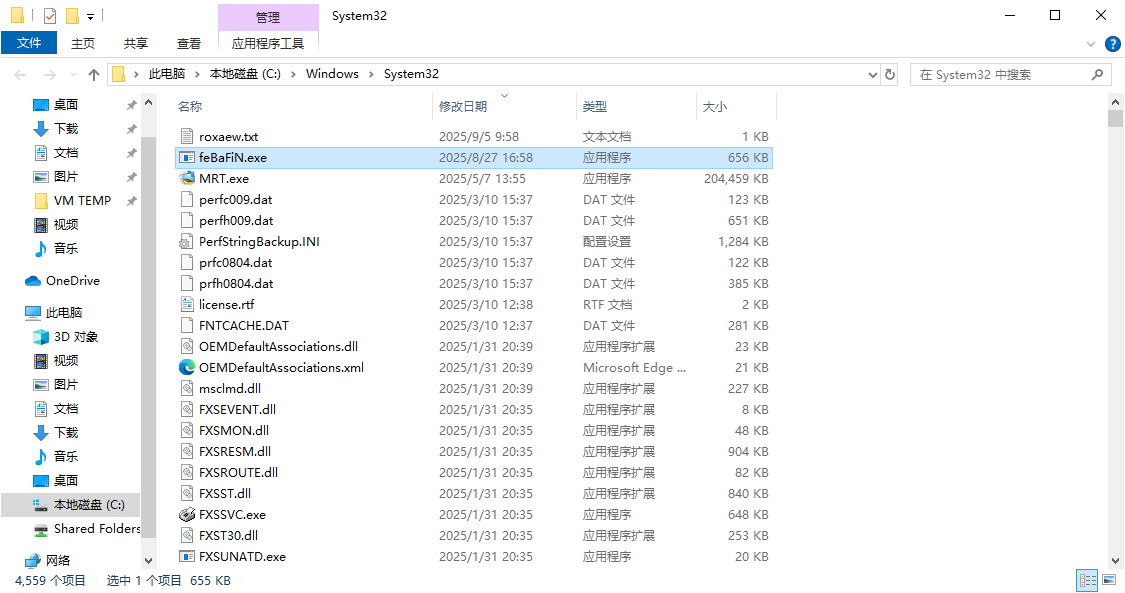Click the file list vertical scrollbar
1125x593 pixels.
coord(1116,300)
